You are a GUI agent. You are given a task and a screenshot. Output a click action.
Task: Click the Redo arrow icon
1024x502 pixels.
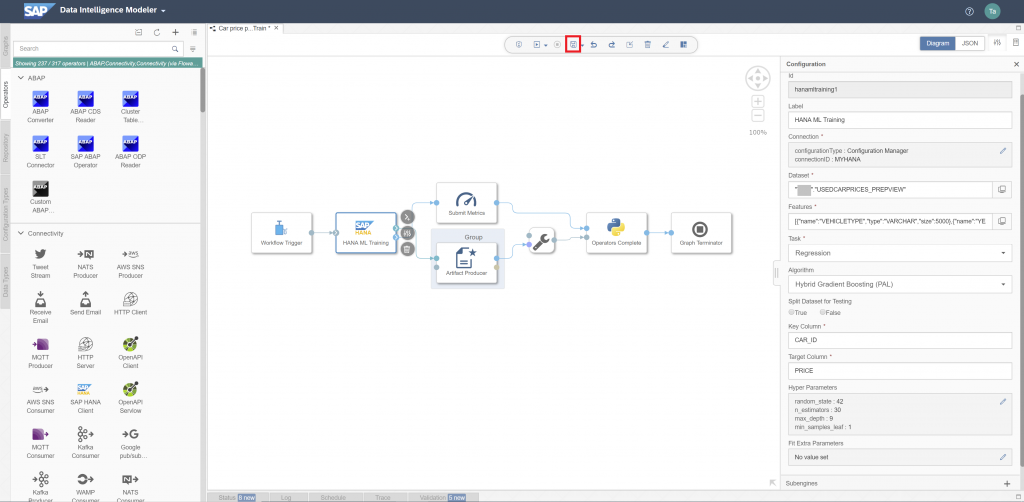(x=612, y=44)
